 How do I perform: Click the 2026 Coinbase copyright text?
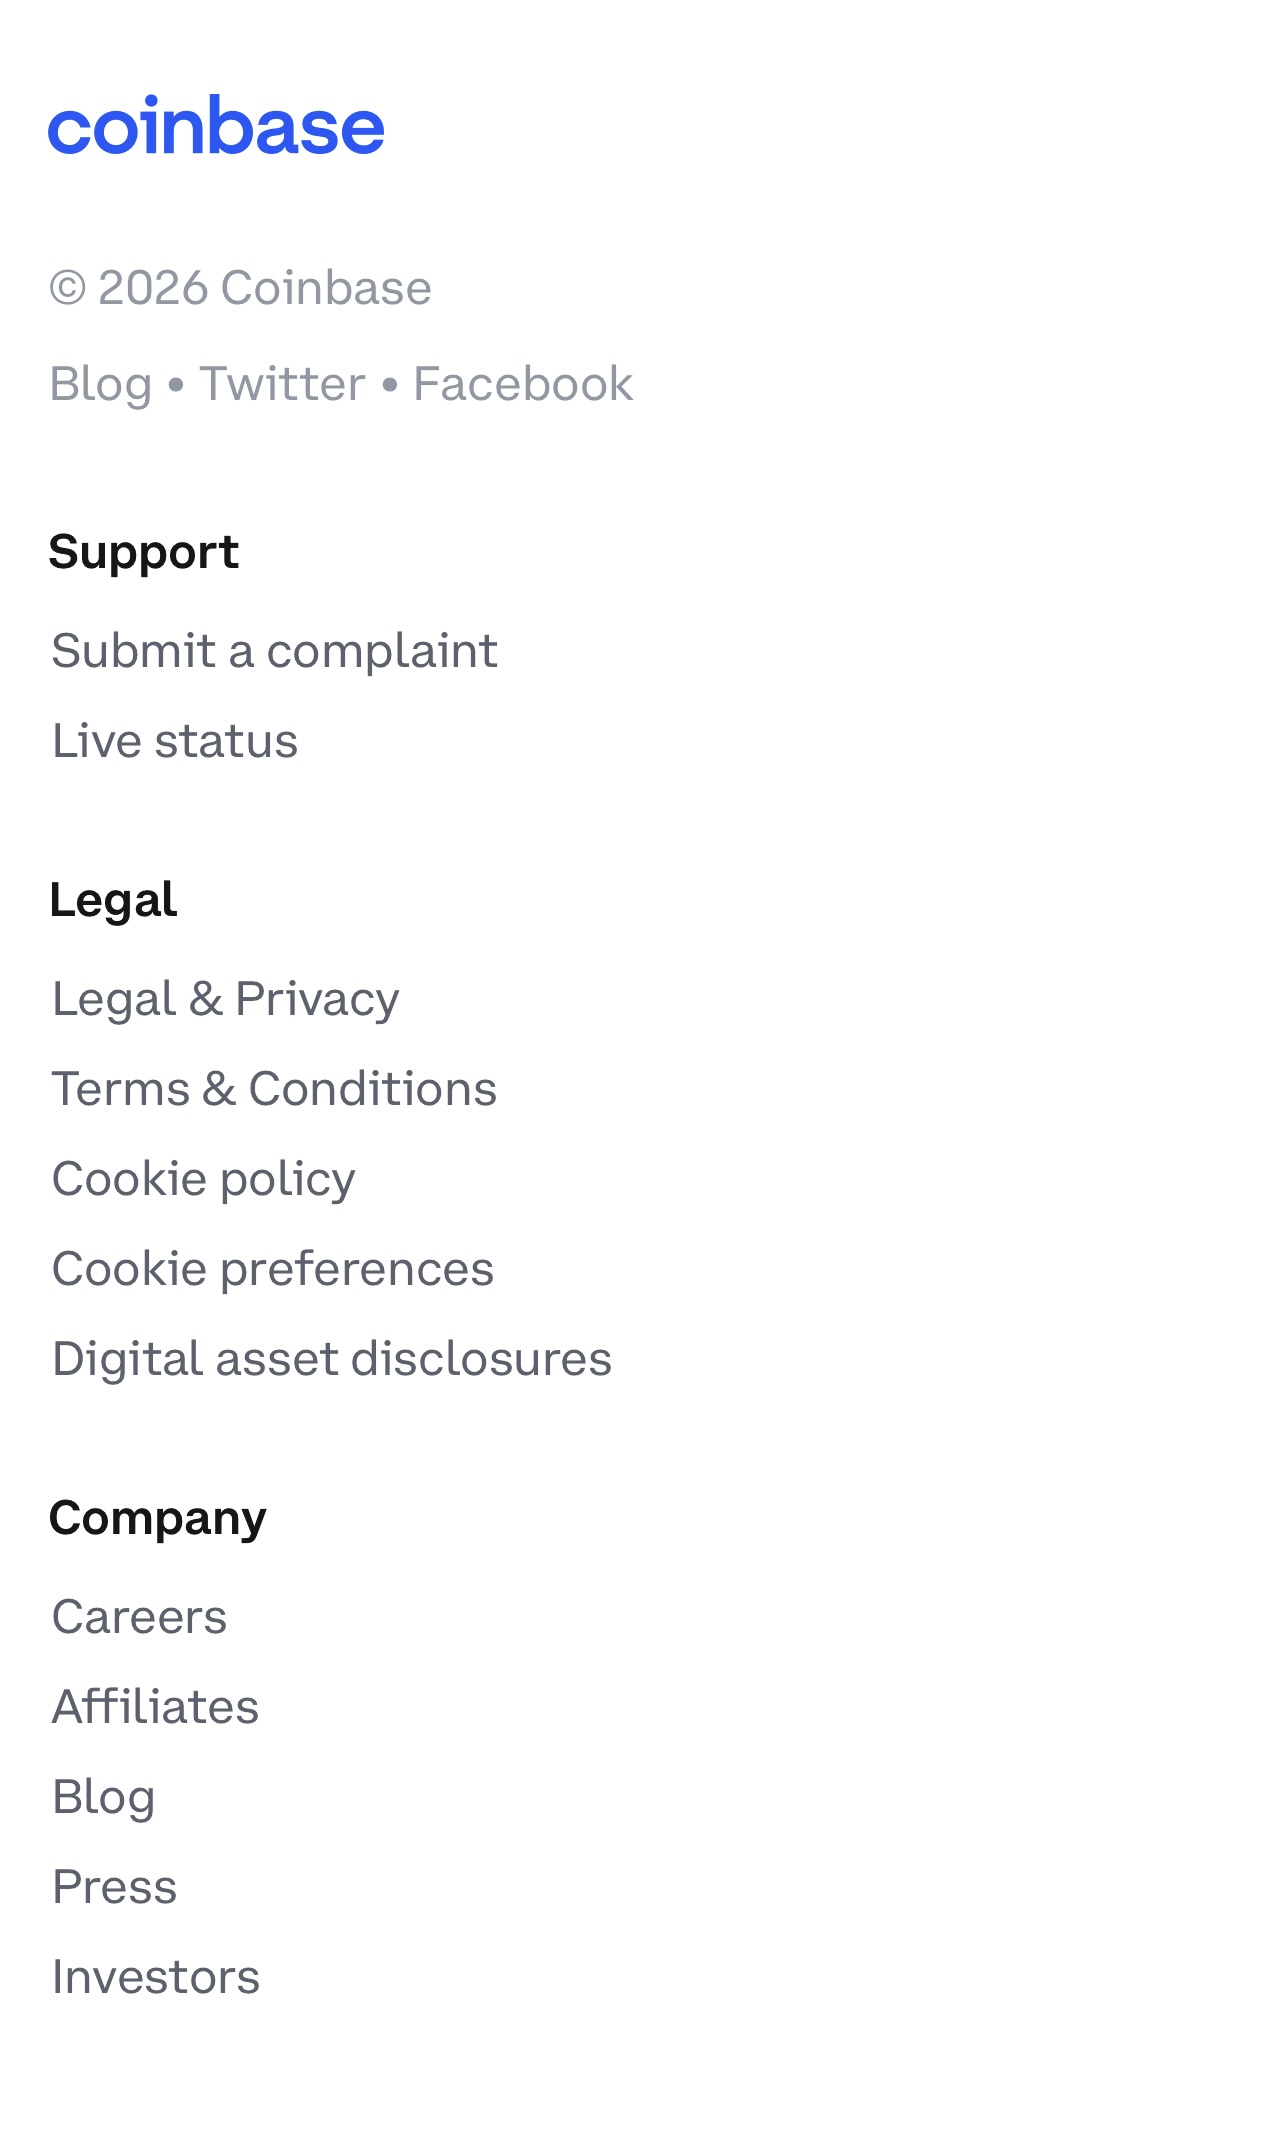click(x=240, y=288)
